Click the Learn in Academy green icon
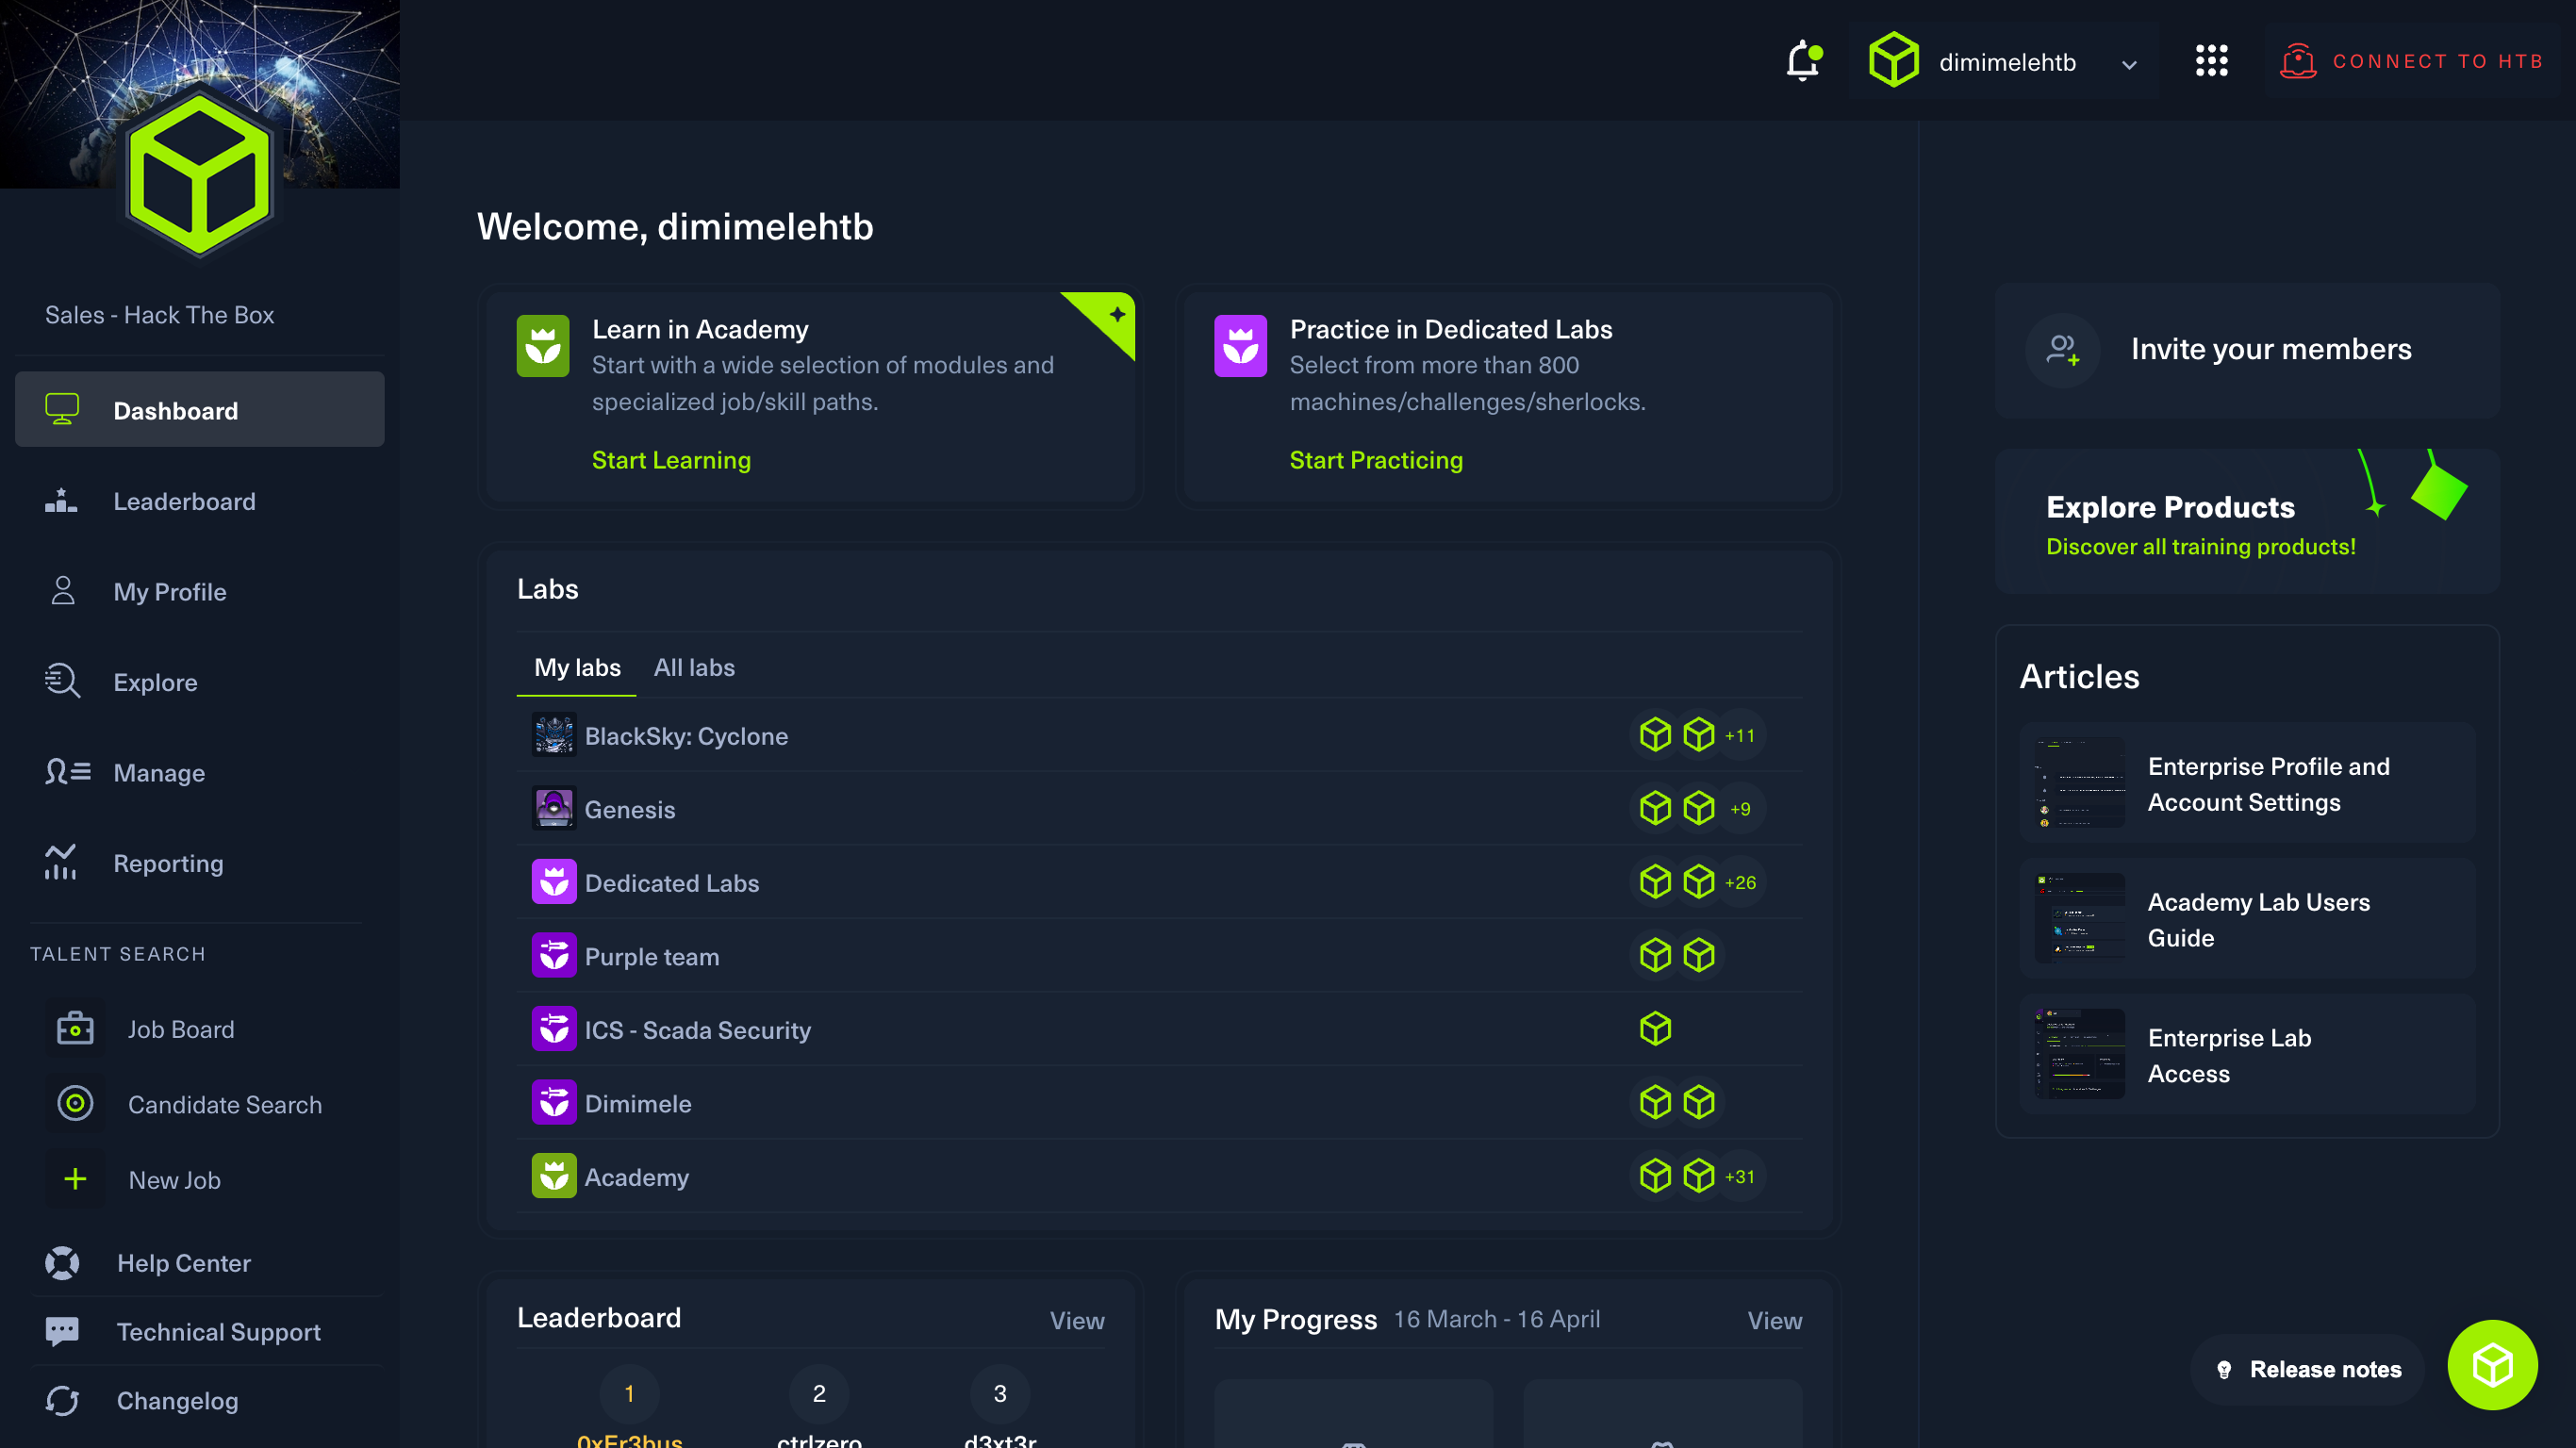The height and width of the screenshot is (1448, 2576). [x=543, y=346]
